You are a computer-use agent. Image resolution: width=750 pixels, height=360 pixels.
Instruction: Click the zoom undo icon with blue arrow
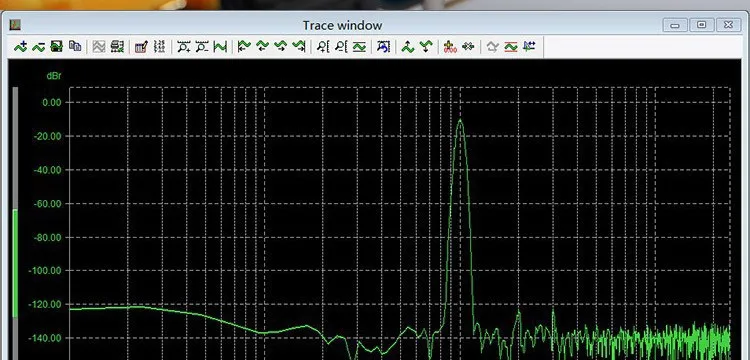click(x=383, y=46)
